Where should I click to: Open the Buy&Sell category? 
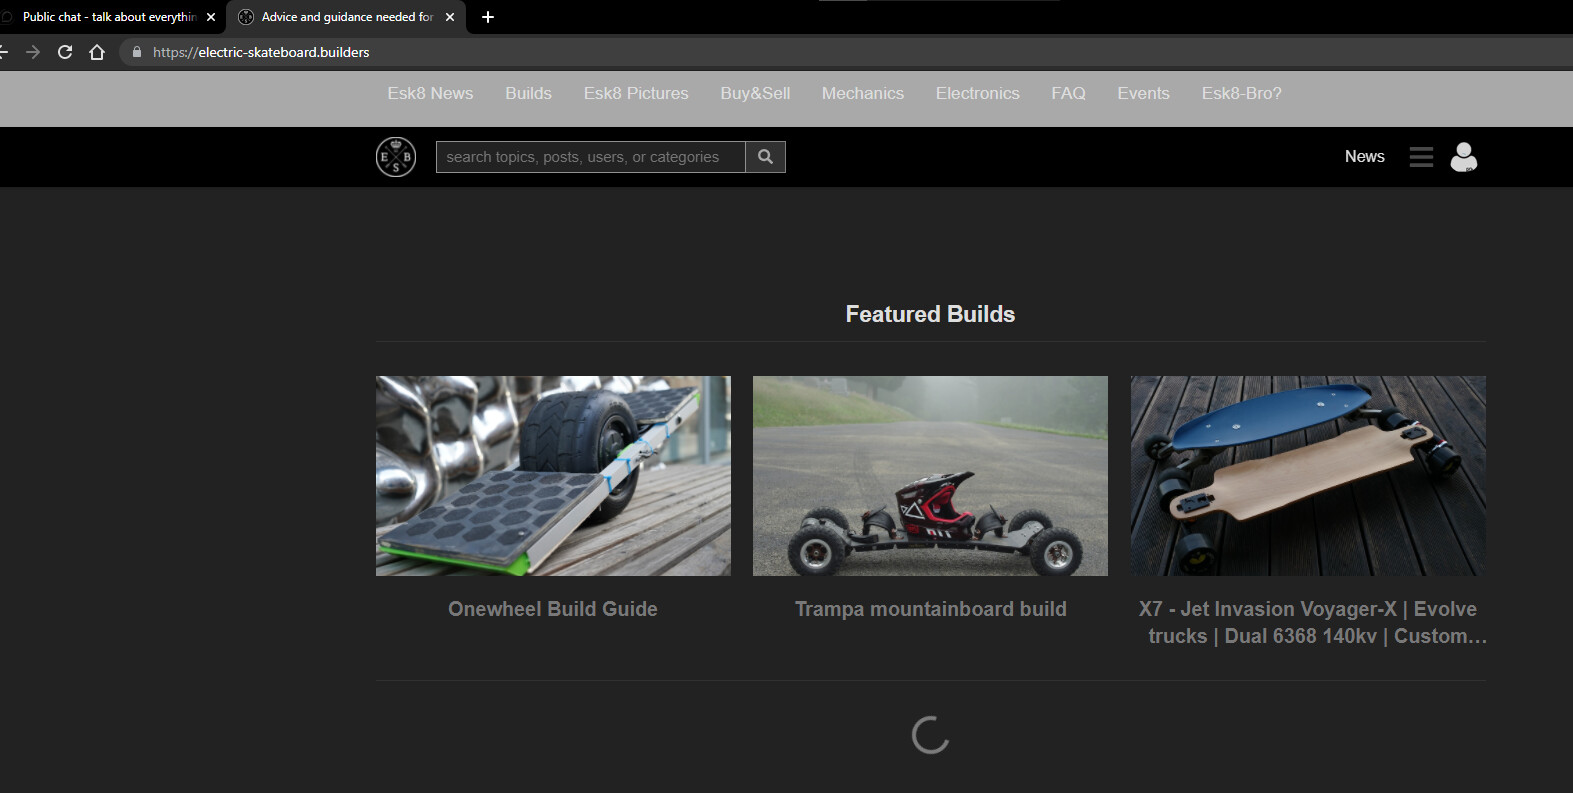pos(755,93)
